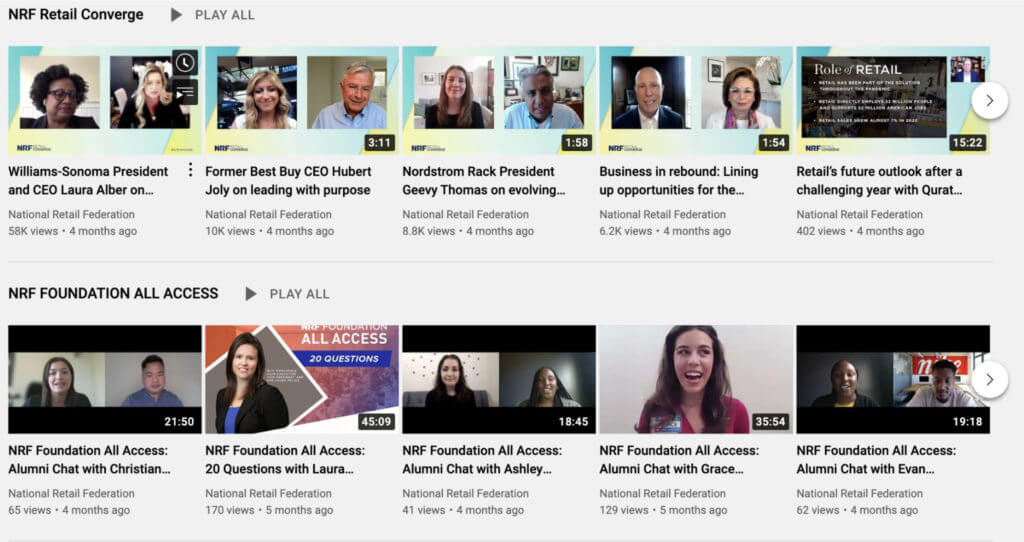Click the '402 views • 4 months ago' text

pyautogui.click(x=860, y=231)
